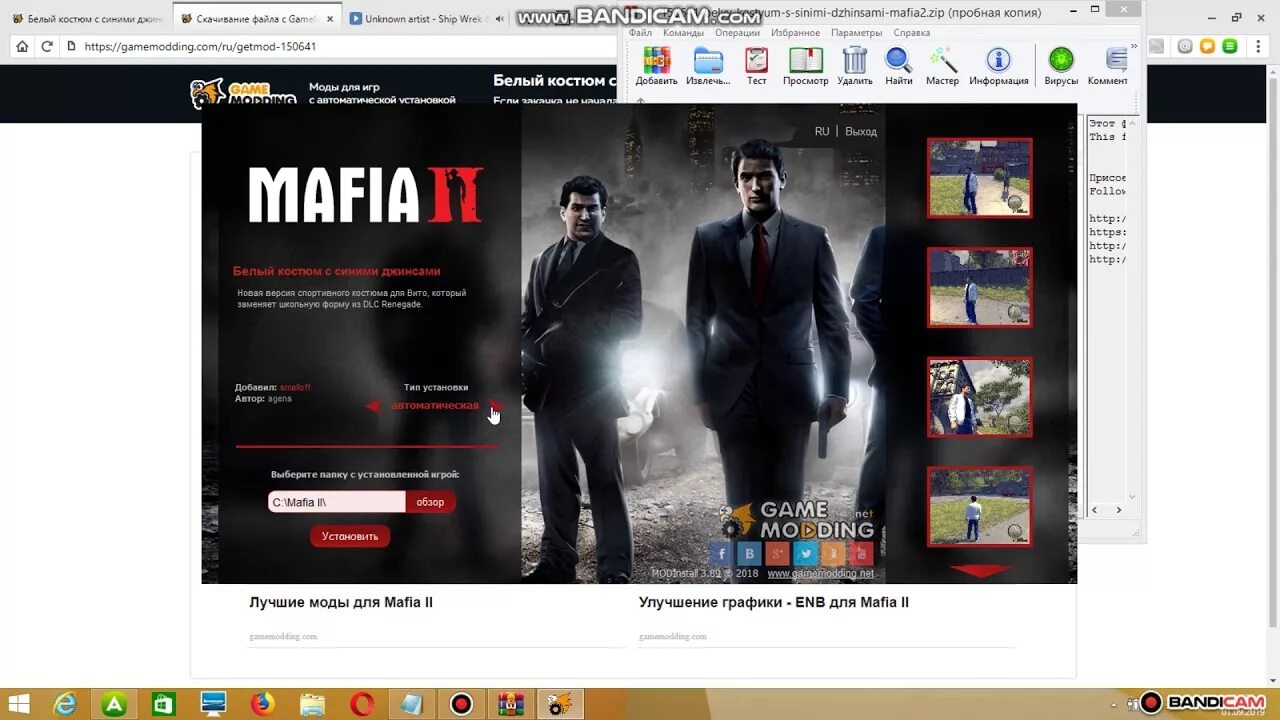The image size is (1280, 720).
Task: Close the Скачивание файла browser tab
Action: [330, 18]
